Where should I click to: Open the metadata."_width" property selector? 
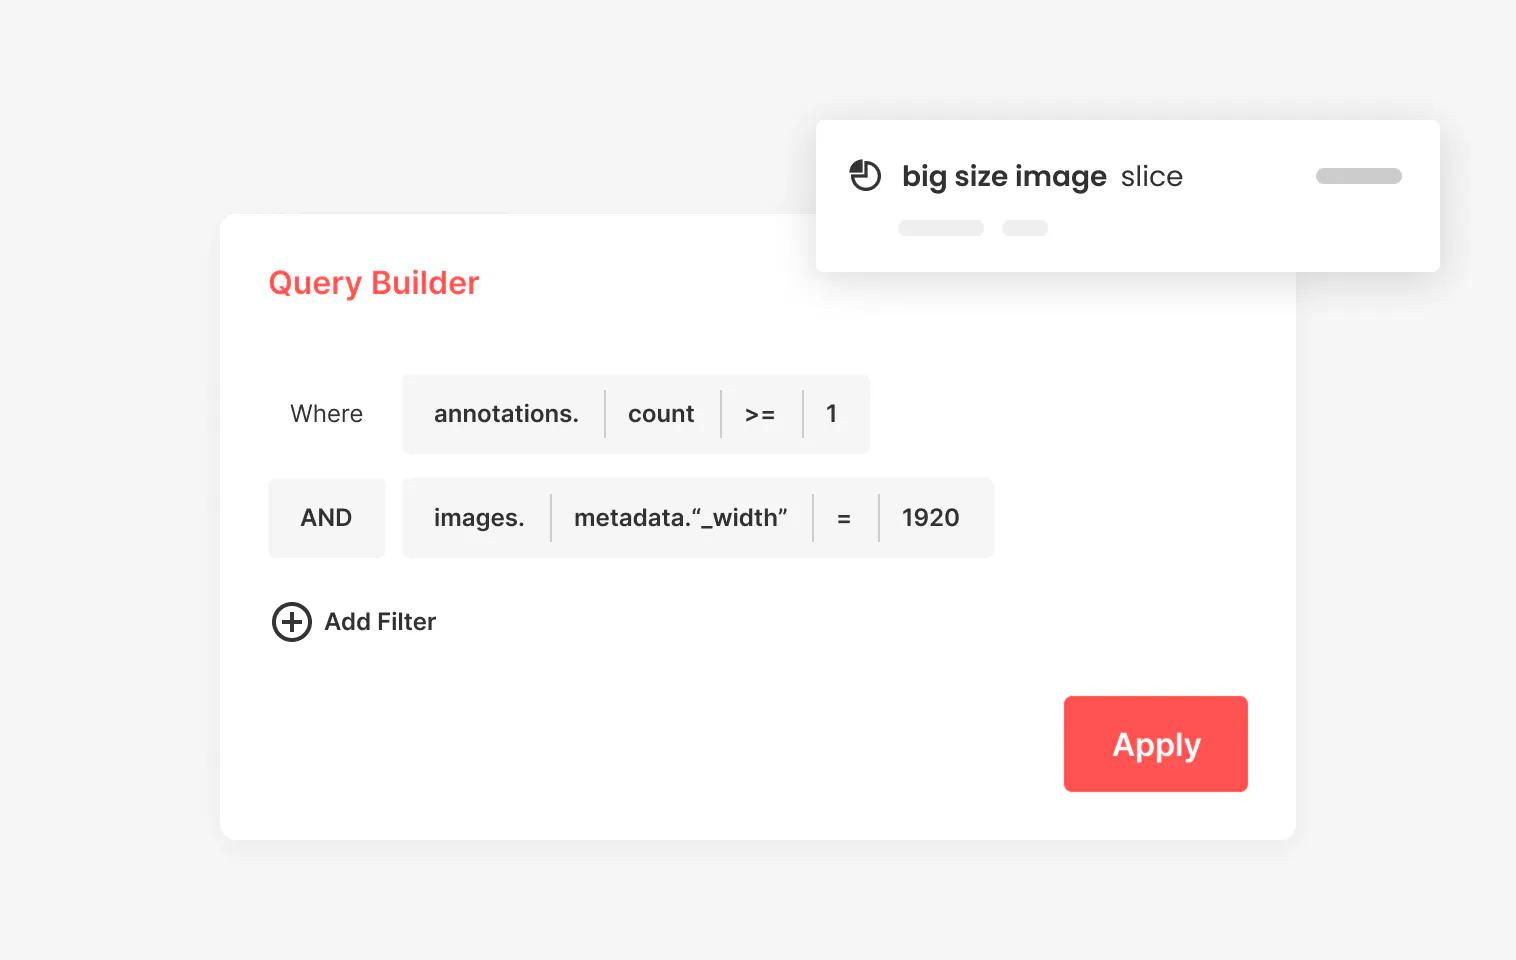[x=681, y=518]
